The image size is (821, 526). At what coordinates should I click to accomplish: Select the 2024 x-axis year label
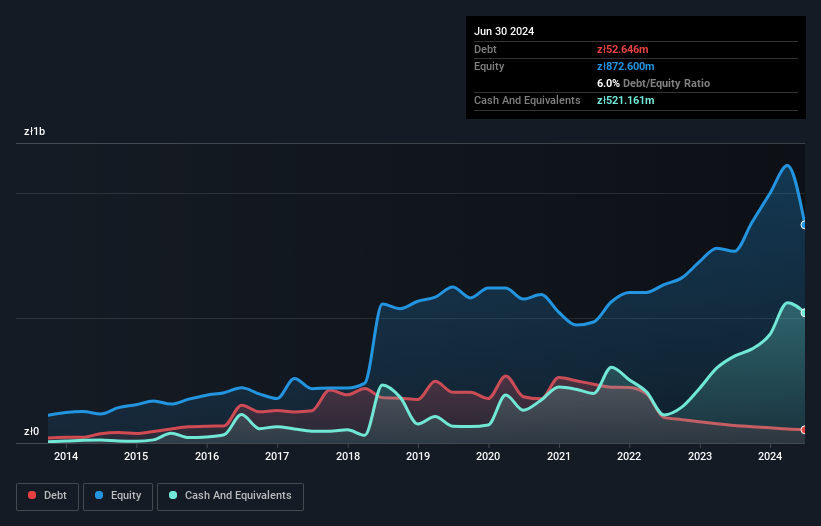point(770,457)
